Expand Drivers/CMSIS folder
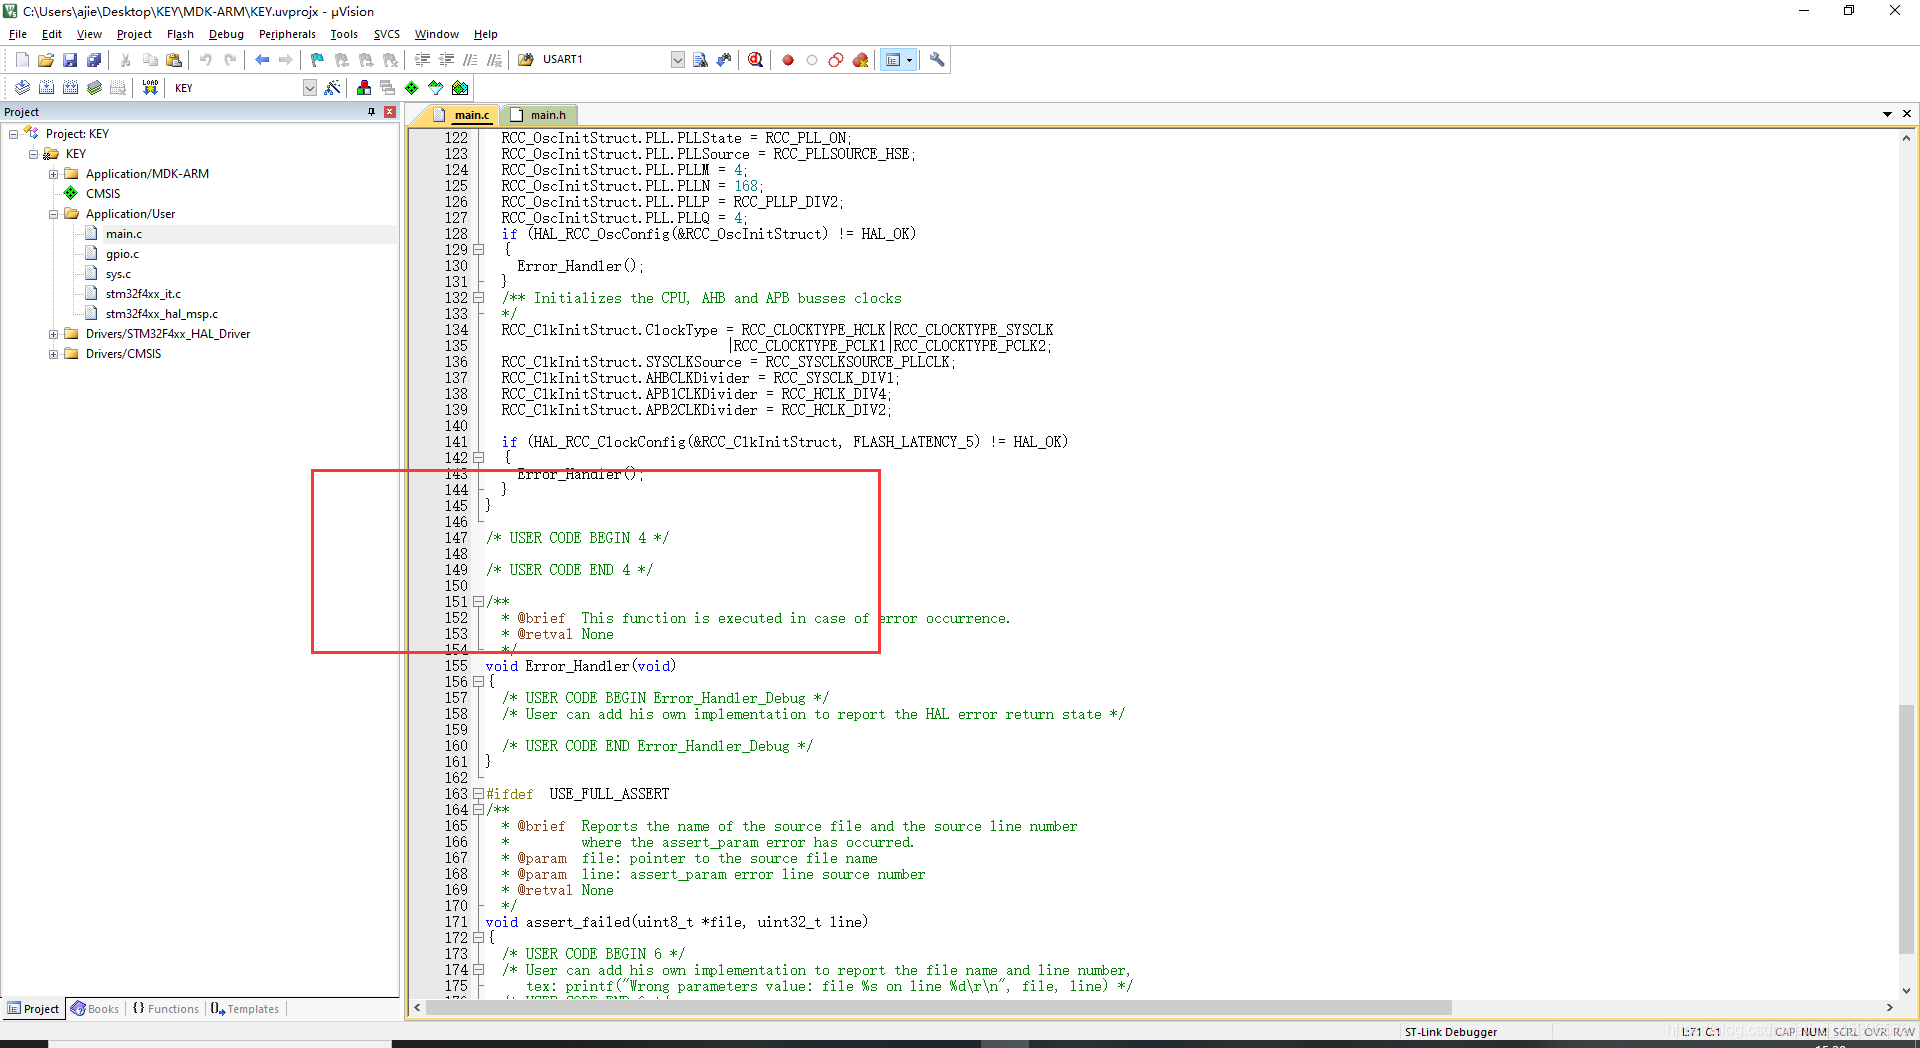 [x=53, y=354]
